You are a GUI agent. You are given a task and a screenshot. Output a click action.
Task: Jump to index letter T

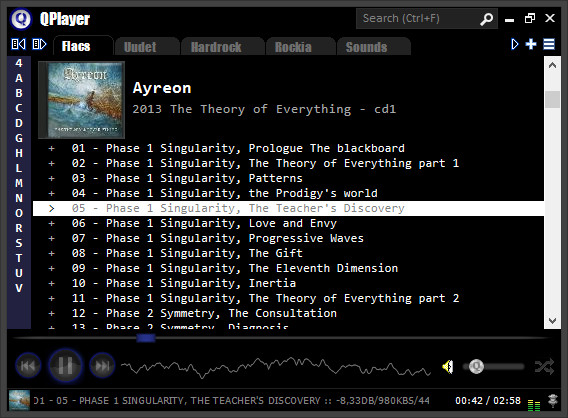point(19,258)
